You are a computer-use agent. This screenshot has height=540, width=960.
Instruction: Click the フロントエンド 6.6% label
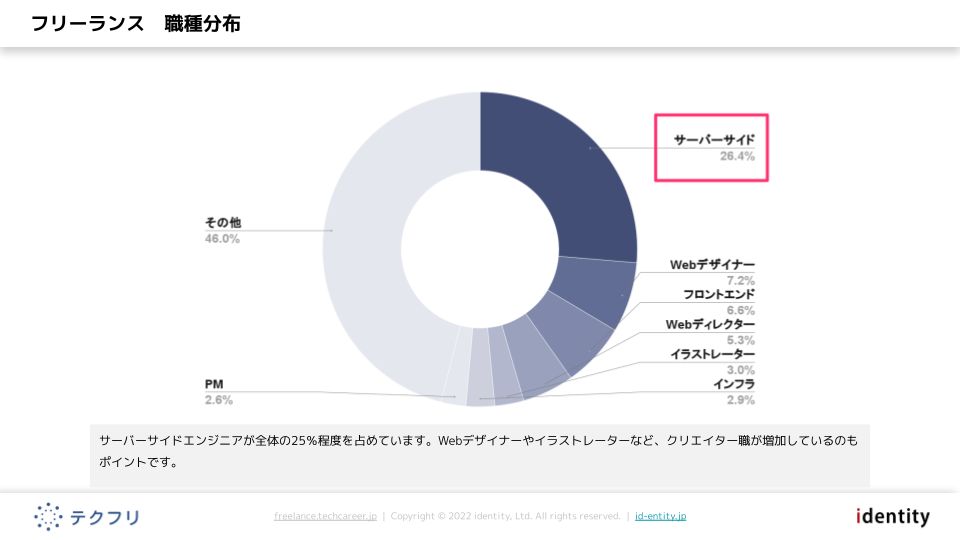pos(719,302)
